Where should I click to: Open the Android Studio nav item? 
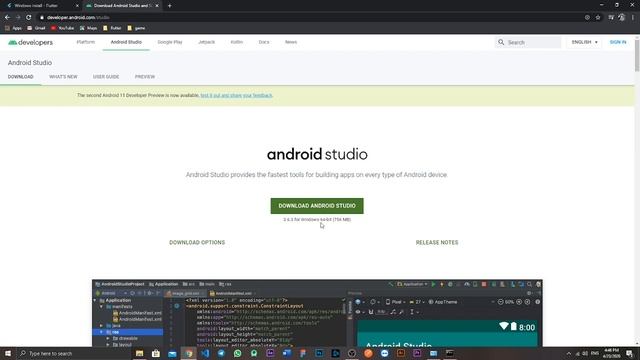coord(126,42)
